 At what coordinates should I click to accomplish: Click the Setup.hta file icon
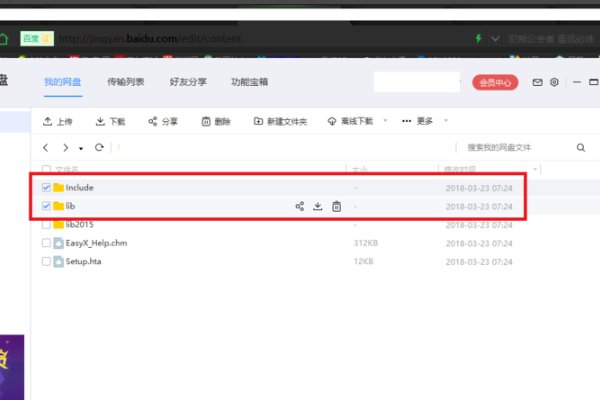(x=59, y=261)
